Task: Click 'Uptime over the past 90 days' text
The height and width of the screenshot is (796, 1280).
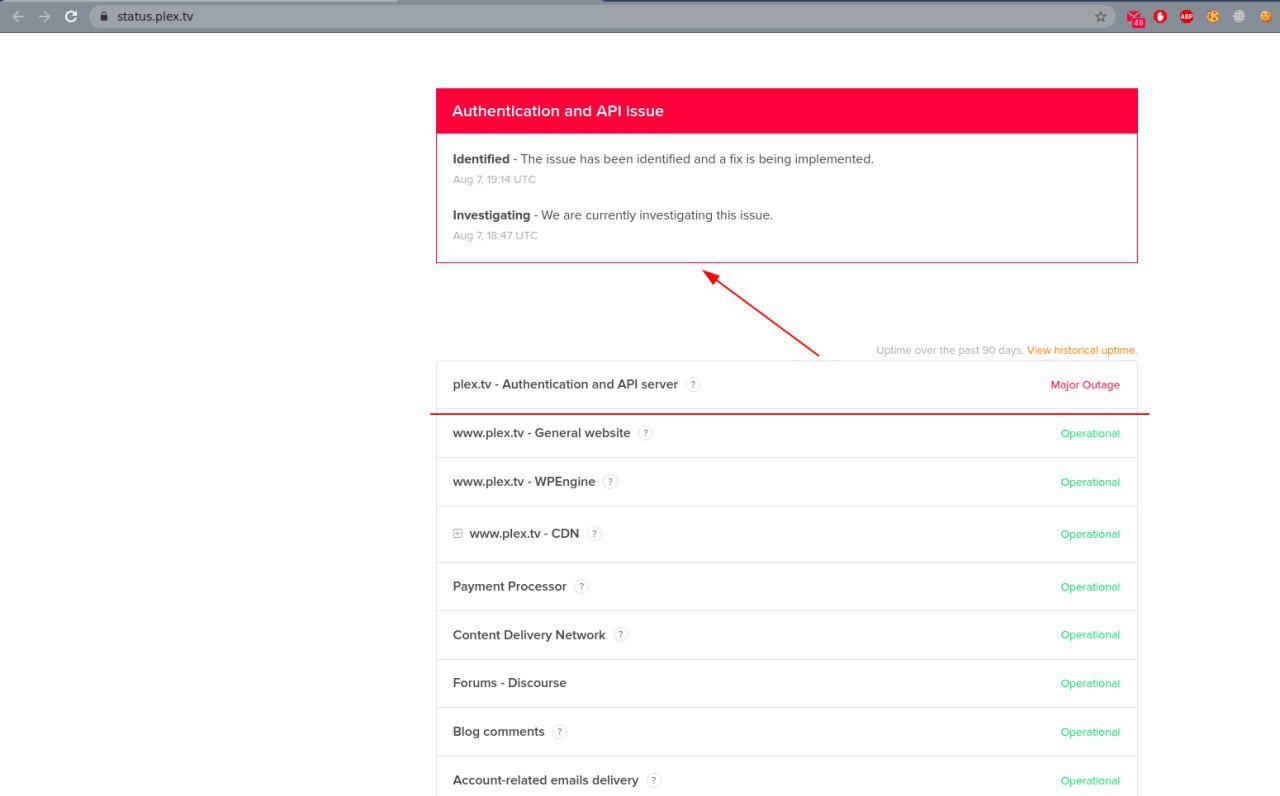Action: pos(949,351)
